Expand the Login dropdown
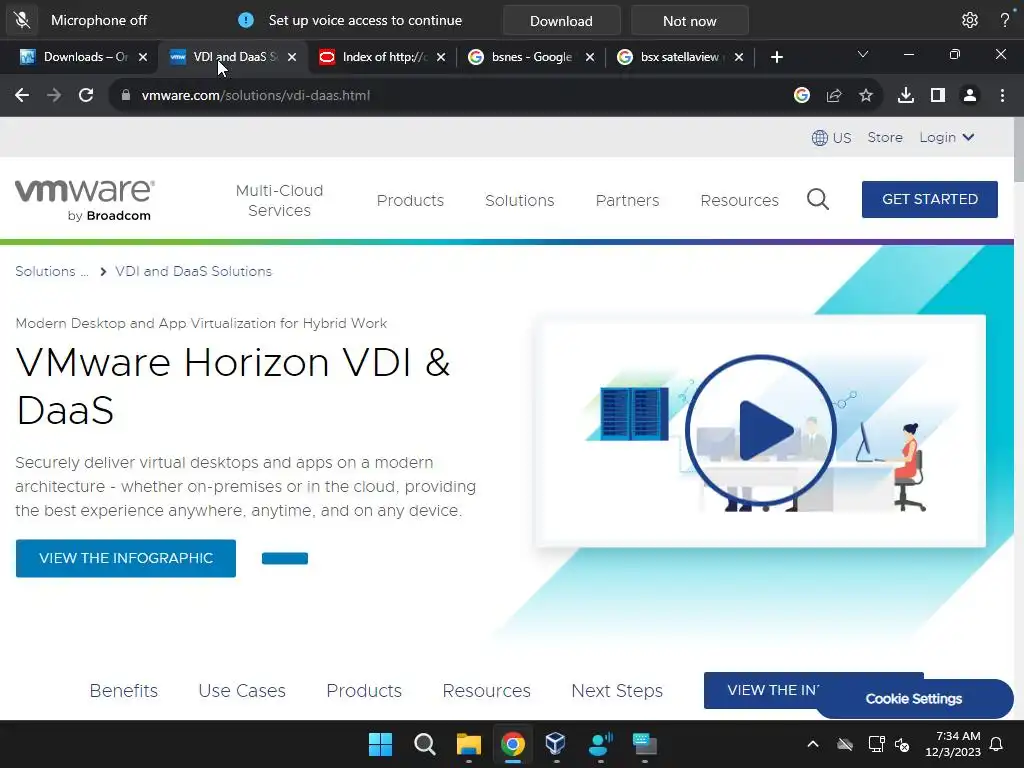This screenshot has height=768, width=1024. click(947, 137)
